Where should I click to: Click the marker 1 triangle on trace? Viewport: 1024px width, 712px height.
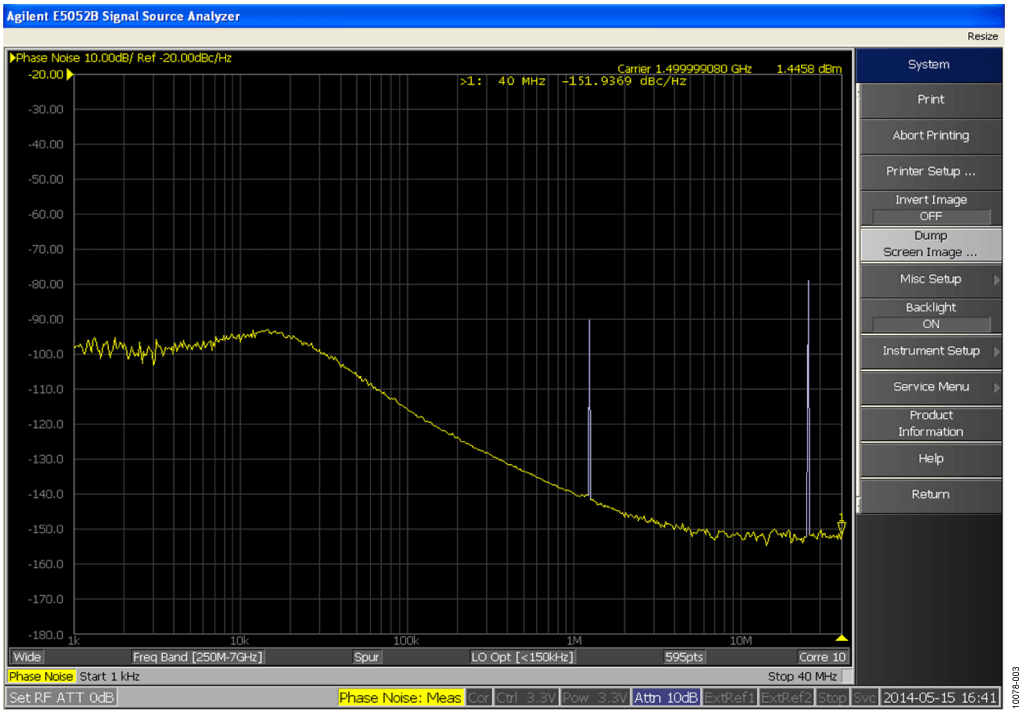841,525
